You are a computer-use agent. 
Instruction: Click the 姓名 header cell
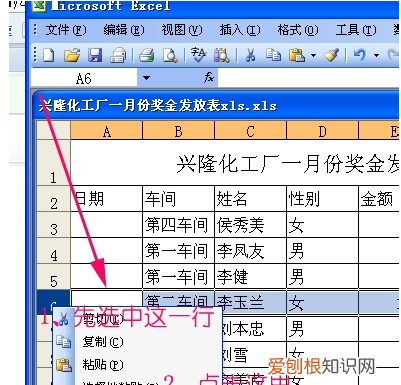[x=251, y=199]
